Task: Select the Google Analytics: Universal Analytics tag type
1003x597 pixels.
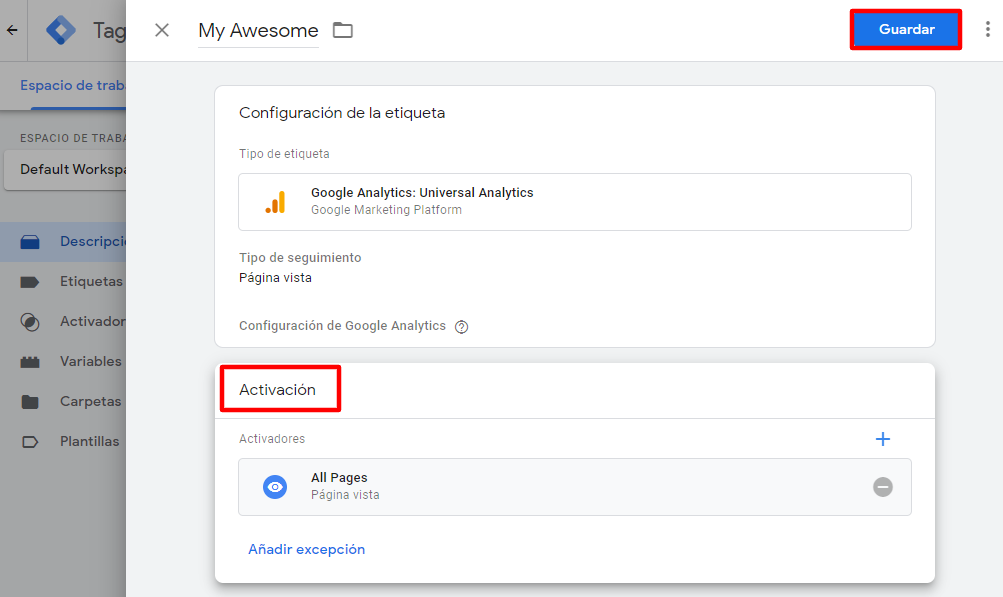Action: tap(575, 202)
